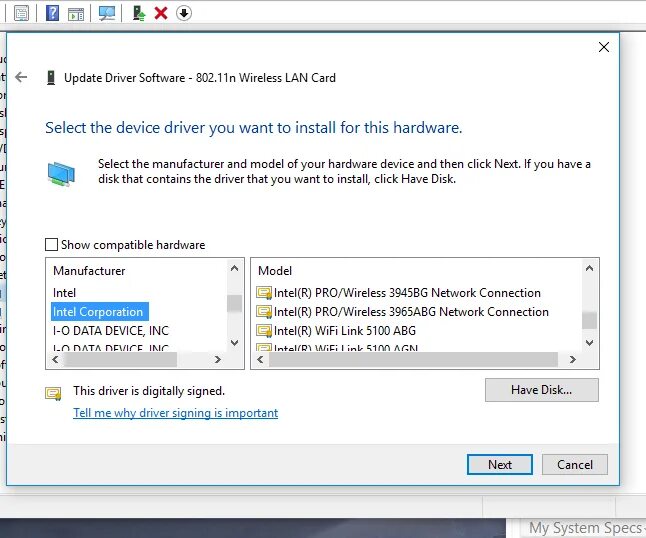Choose Intel(R) PRO/Wireless 3945BG Network Connection
646x538 pixels.
(x=407, y=292)
